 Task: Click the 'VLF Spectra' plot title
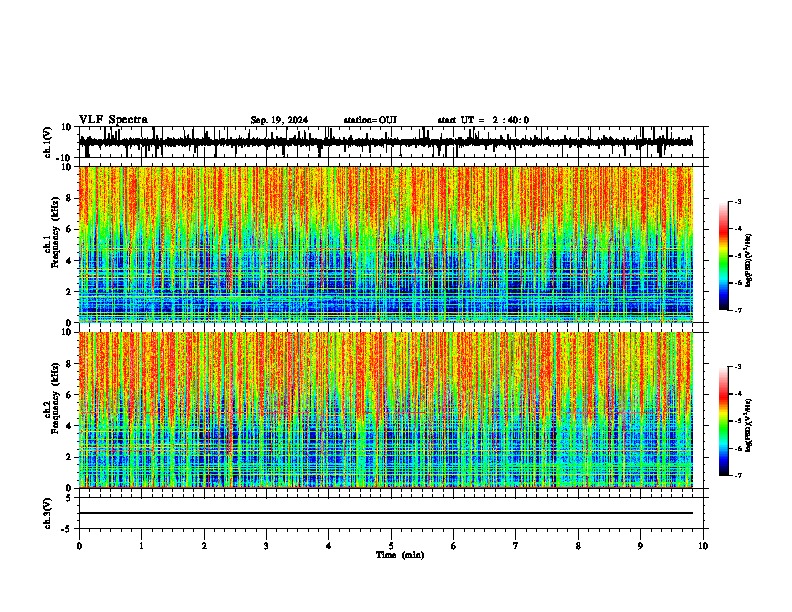coord(113,120)
